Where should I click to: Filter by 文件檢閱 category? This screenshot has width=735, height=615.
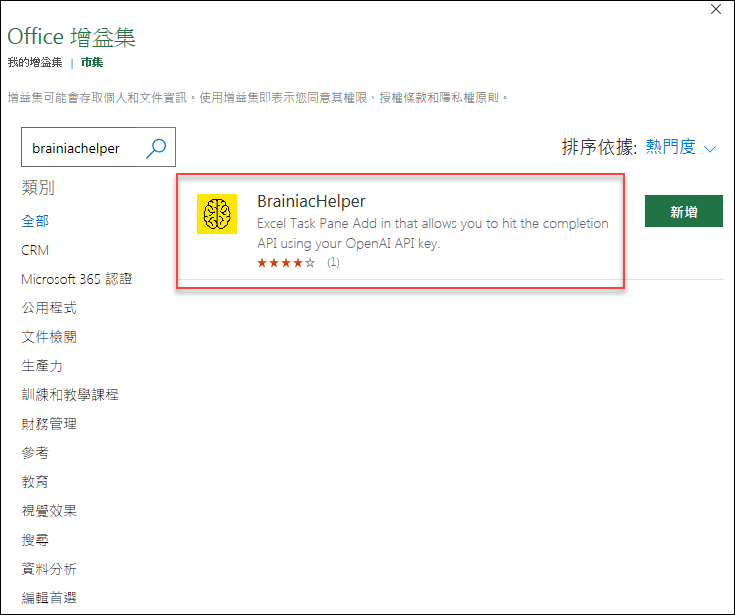49,337
